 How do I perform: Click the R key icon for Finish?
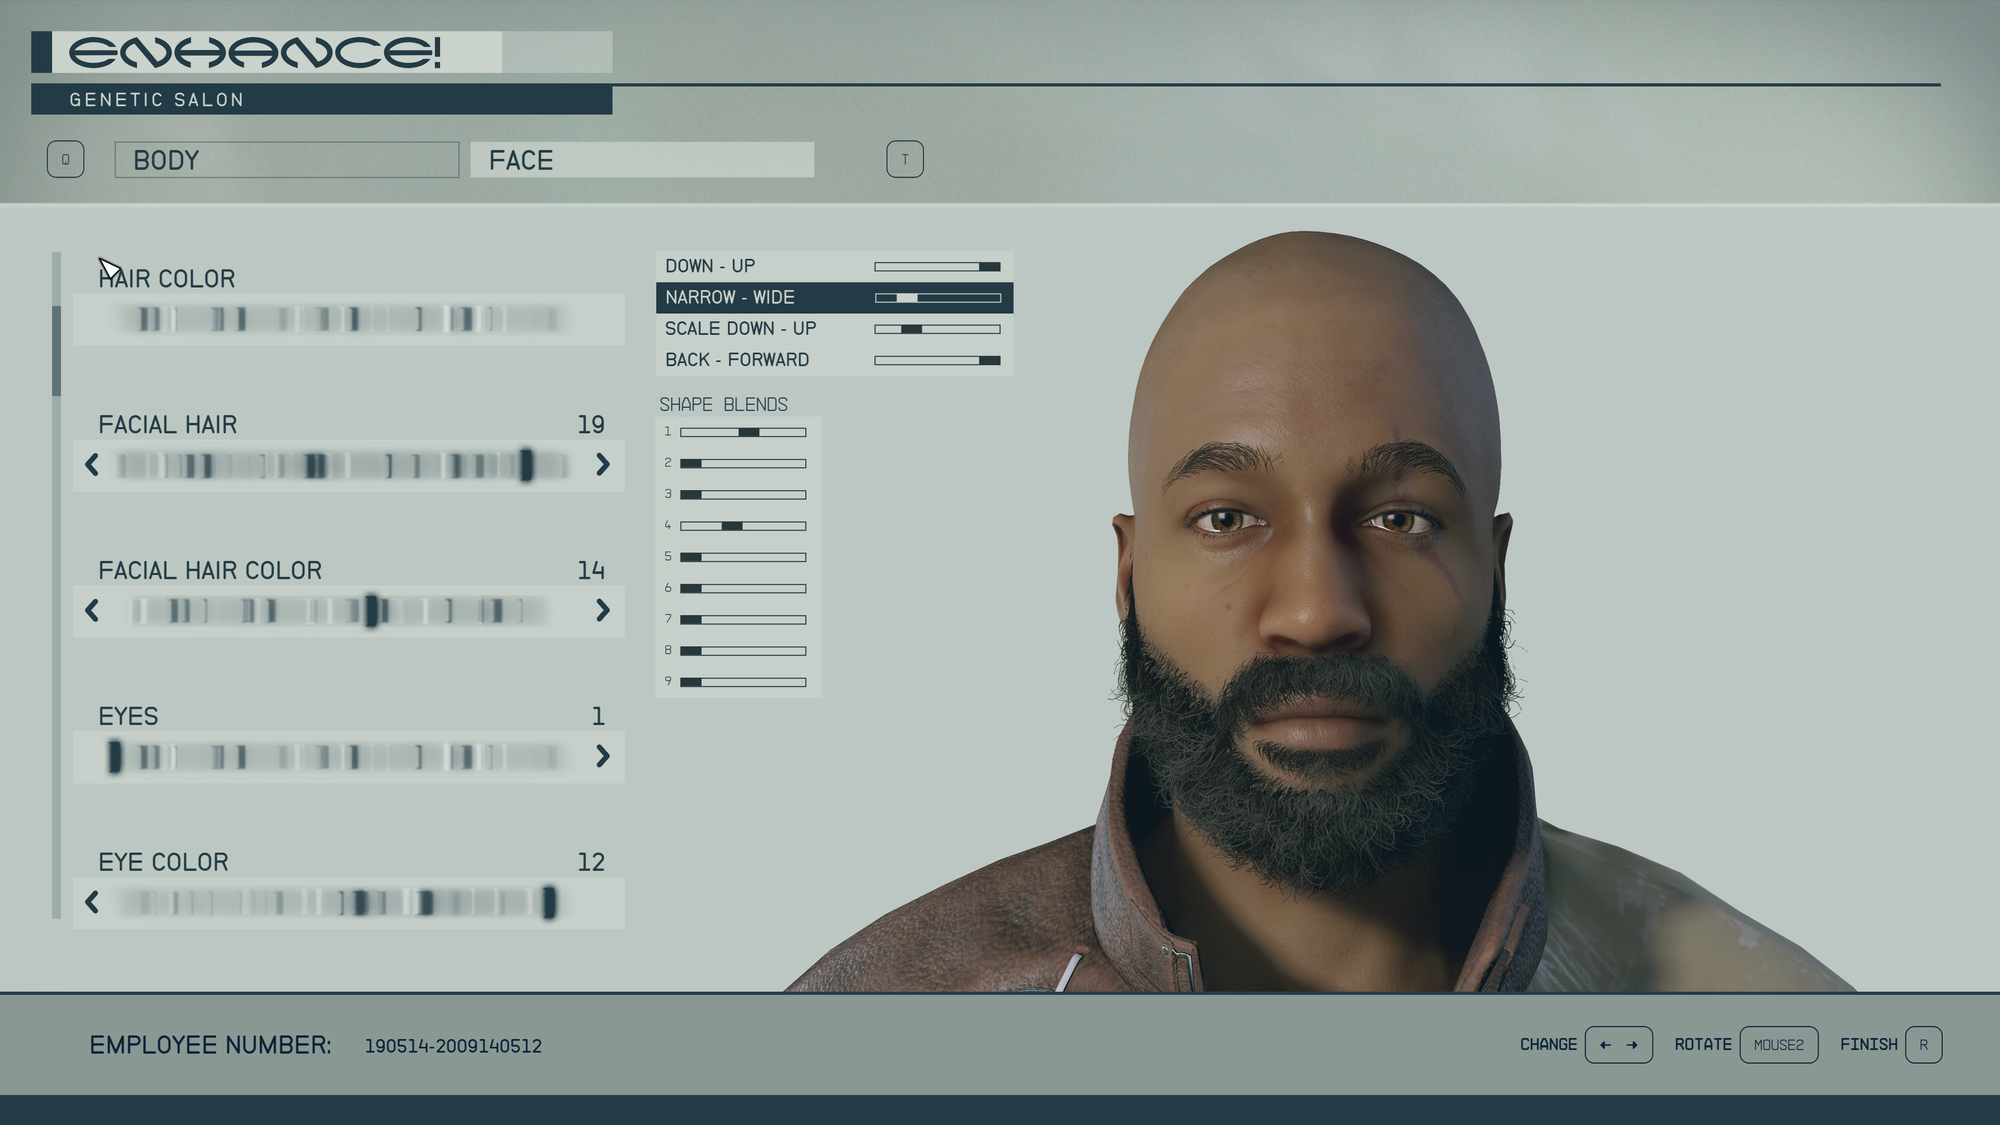[1923, 1044]
